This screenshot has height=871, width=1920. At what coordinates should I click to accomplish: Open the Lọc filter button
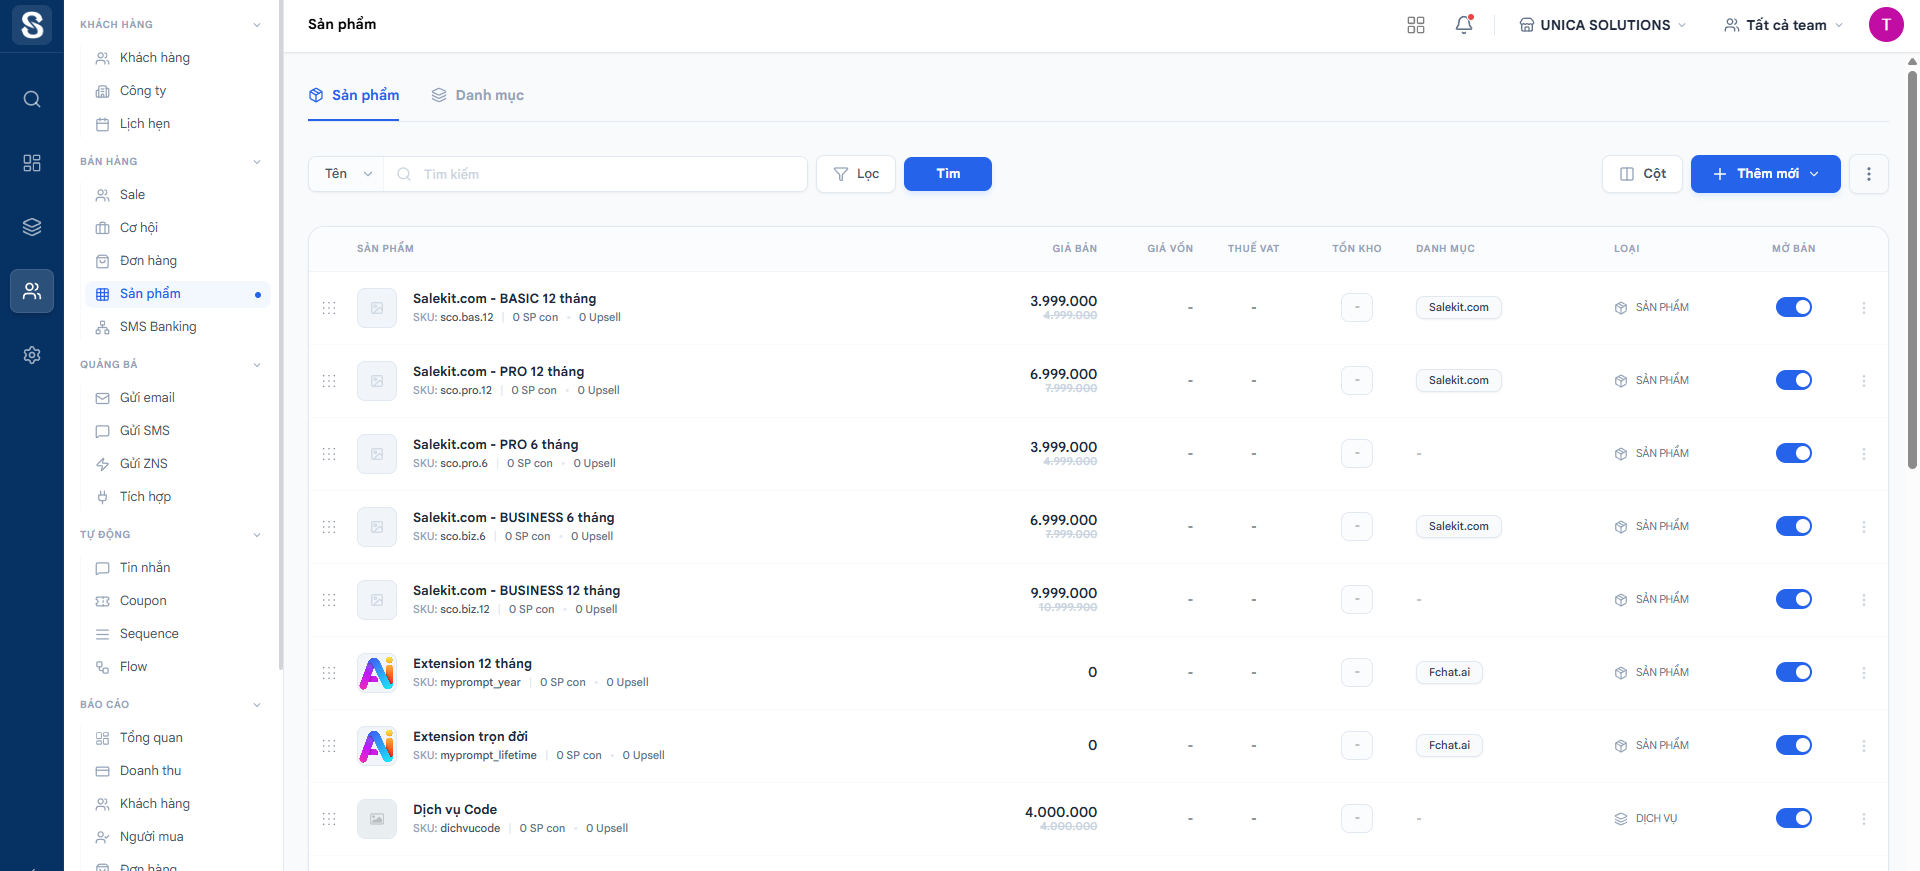click(x=856, y=174)
